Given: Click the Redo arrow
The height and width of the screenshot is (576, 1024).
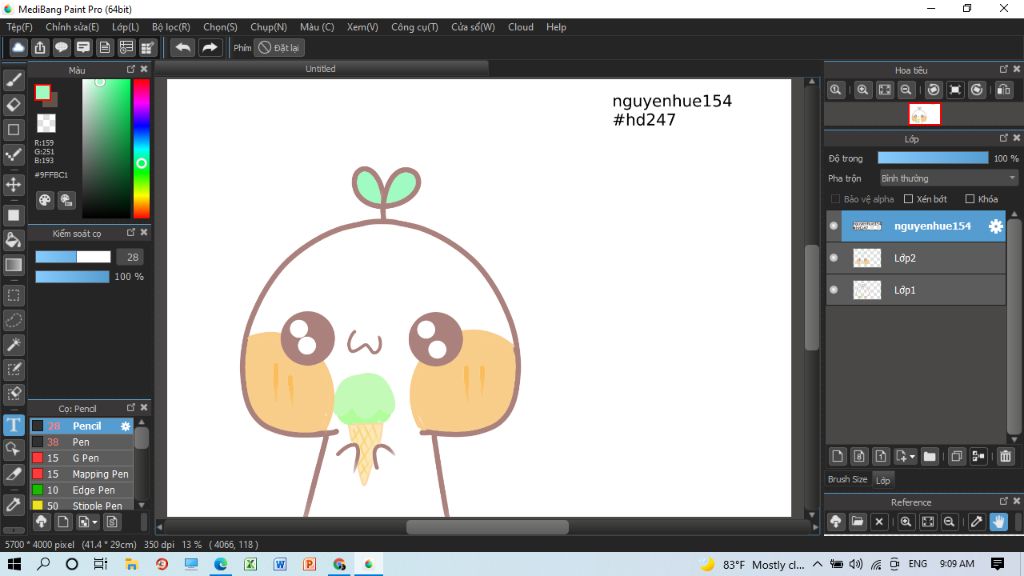Looking at the screenshot, I should (210, 48).
